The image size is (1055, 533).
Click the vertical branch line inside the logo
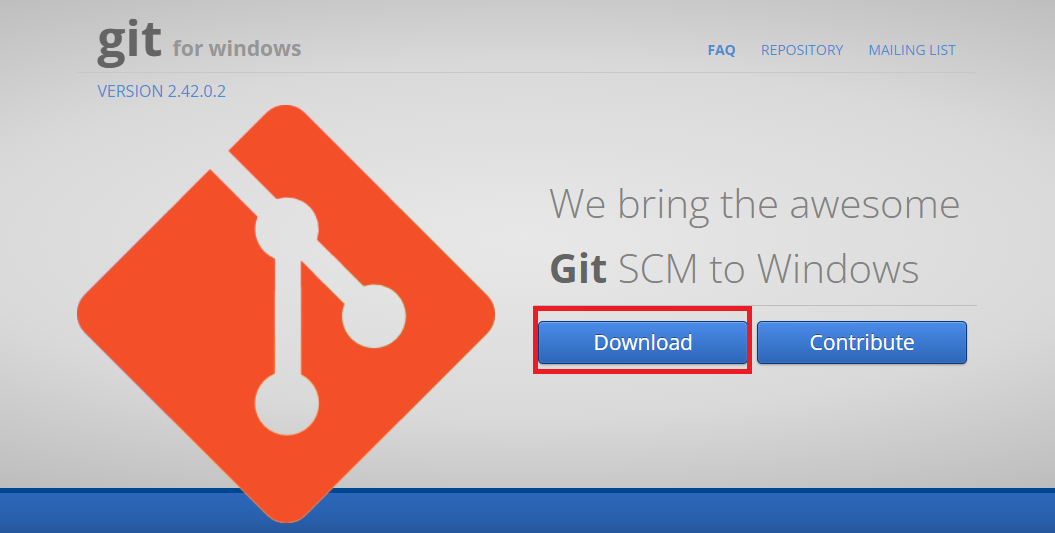pyautogui.click(x=287, y=316)
